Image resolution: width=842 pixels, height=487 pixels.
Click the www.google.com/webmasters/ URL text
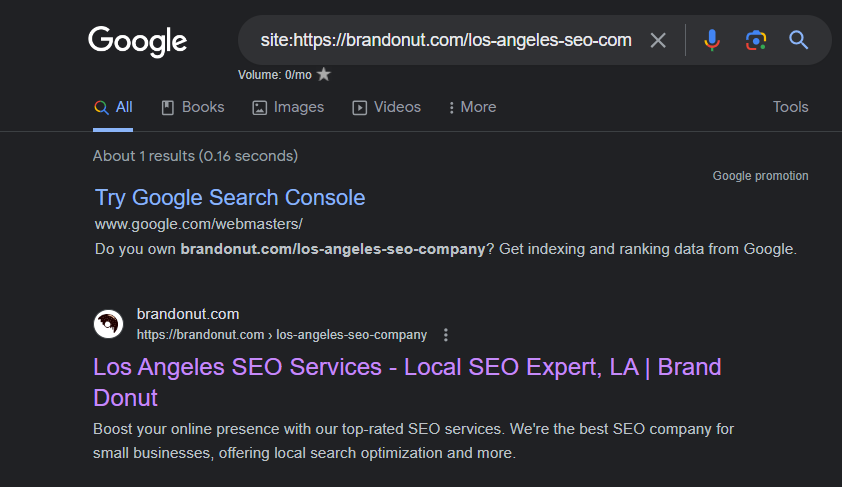(198, 223)
